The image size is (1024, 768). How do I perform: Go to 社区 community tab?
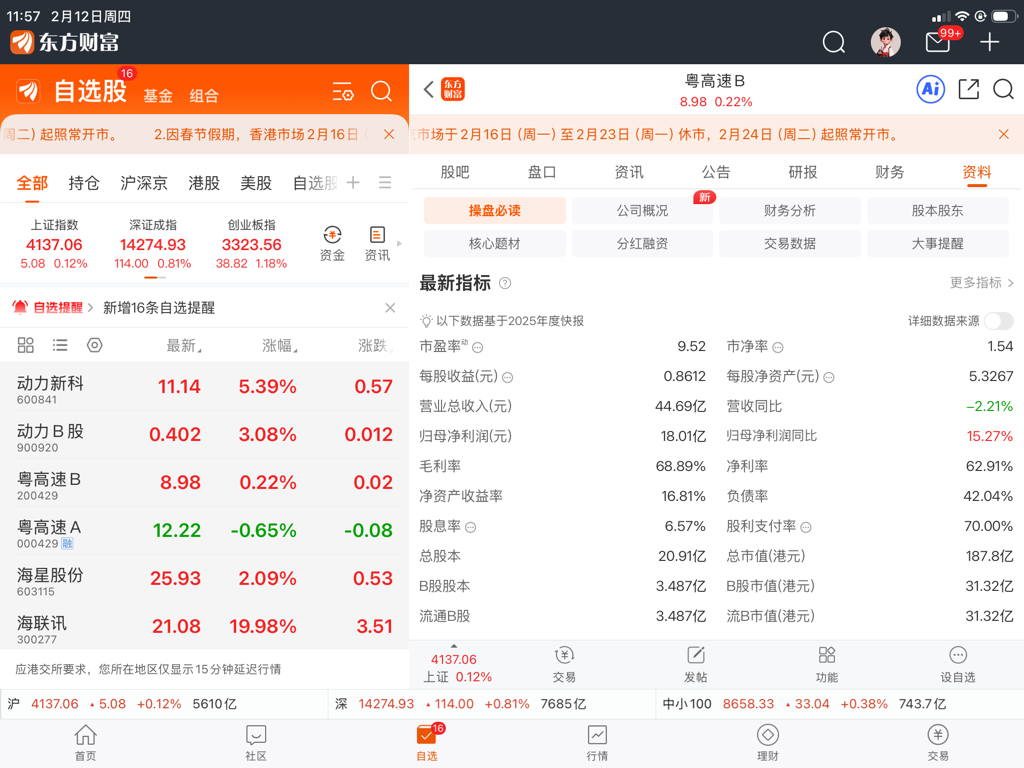tap(256, 743)
